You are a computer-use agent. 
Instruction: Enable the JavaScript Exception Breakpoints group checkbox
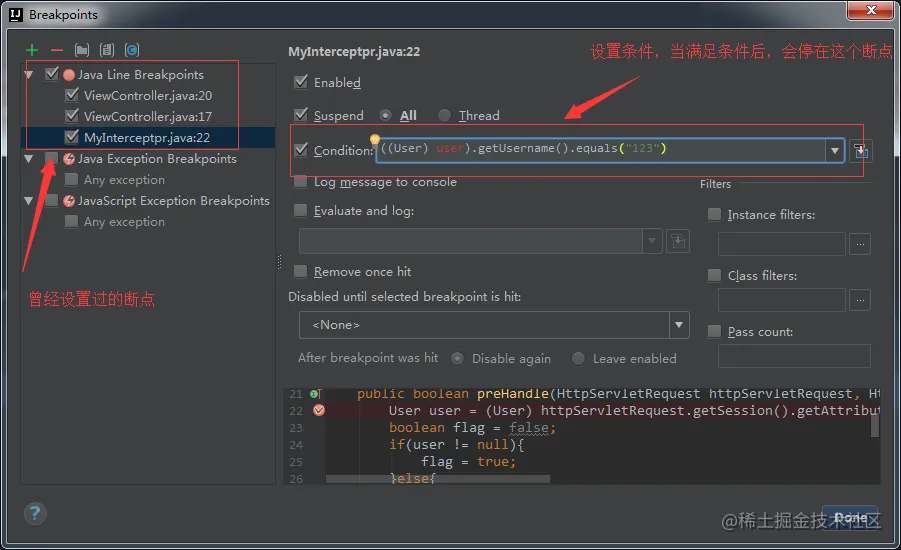(x=52, y=200)
